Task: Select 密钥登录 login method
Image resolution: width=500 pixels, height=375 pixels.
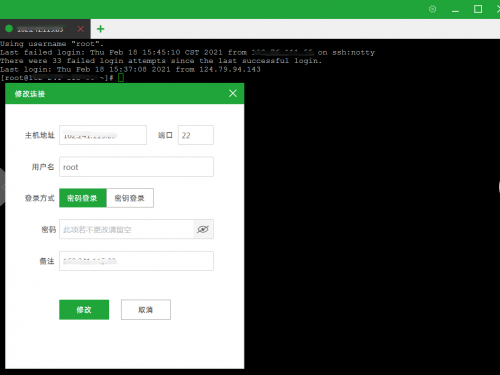Action: click(130, 198)
